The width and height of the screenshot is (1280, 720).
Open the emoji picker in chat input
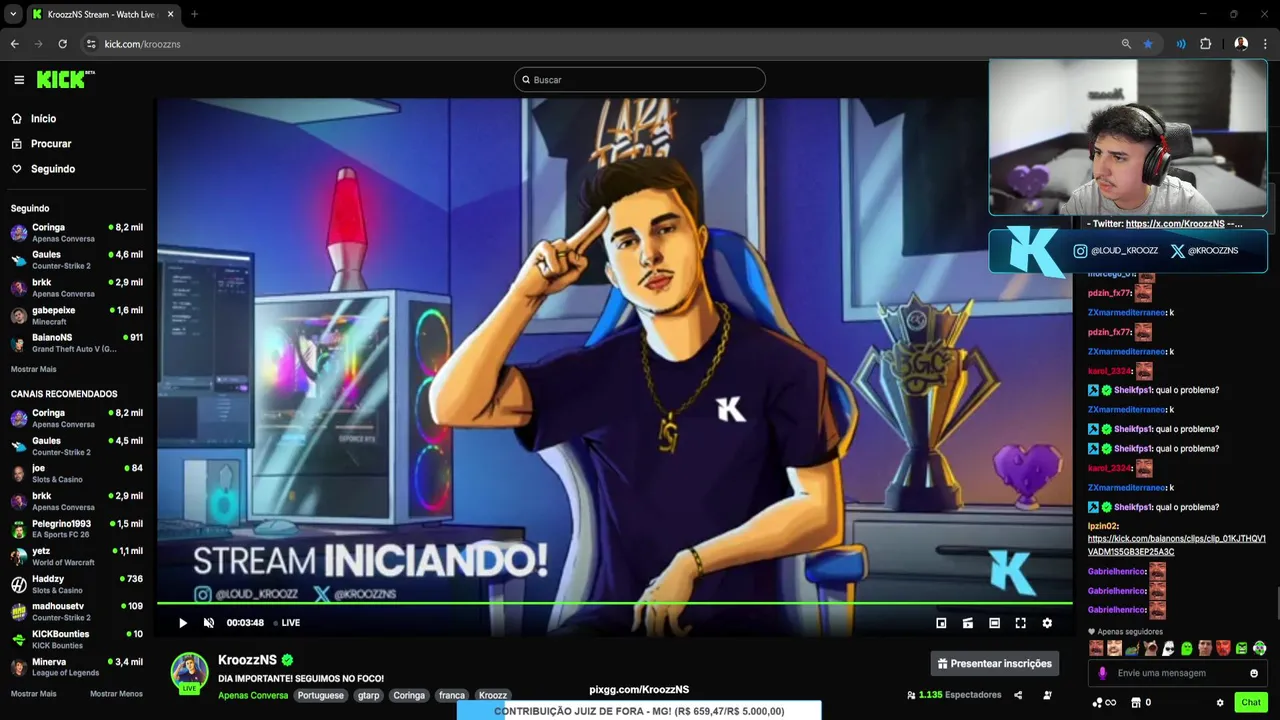coord(1254,673)
